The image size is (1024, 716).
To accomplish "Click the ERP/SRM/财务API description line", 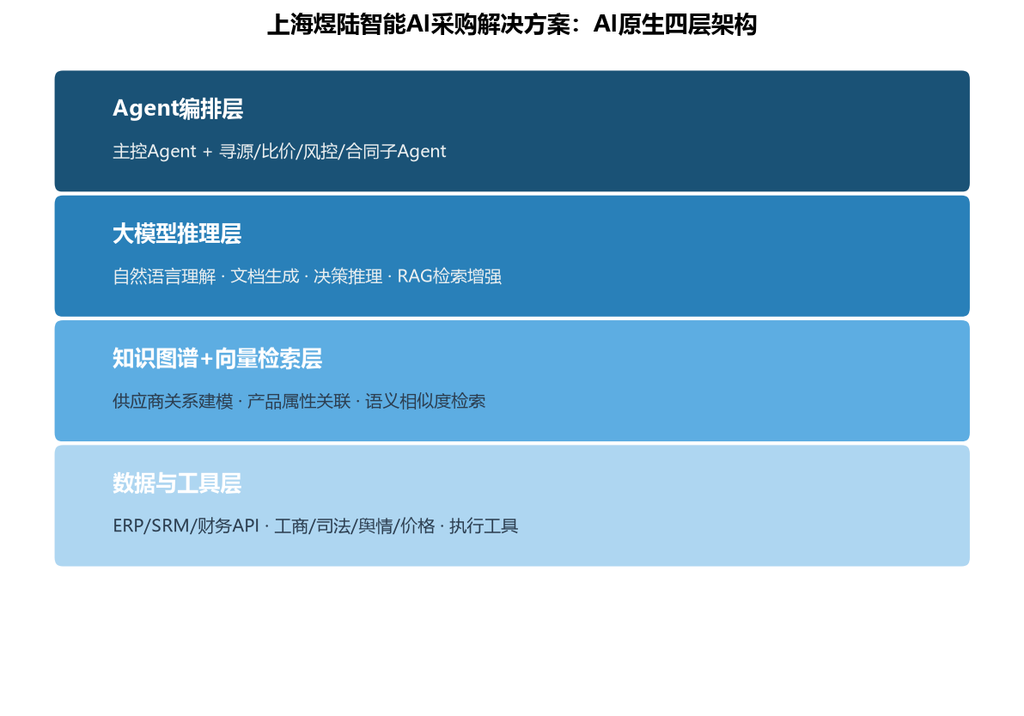I will pyautogui.click(x=315, y=526).
